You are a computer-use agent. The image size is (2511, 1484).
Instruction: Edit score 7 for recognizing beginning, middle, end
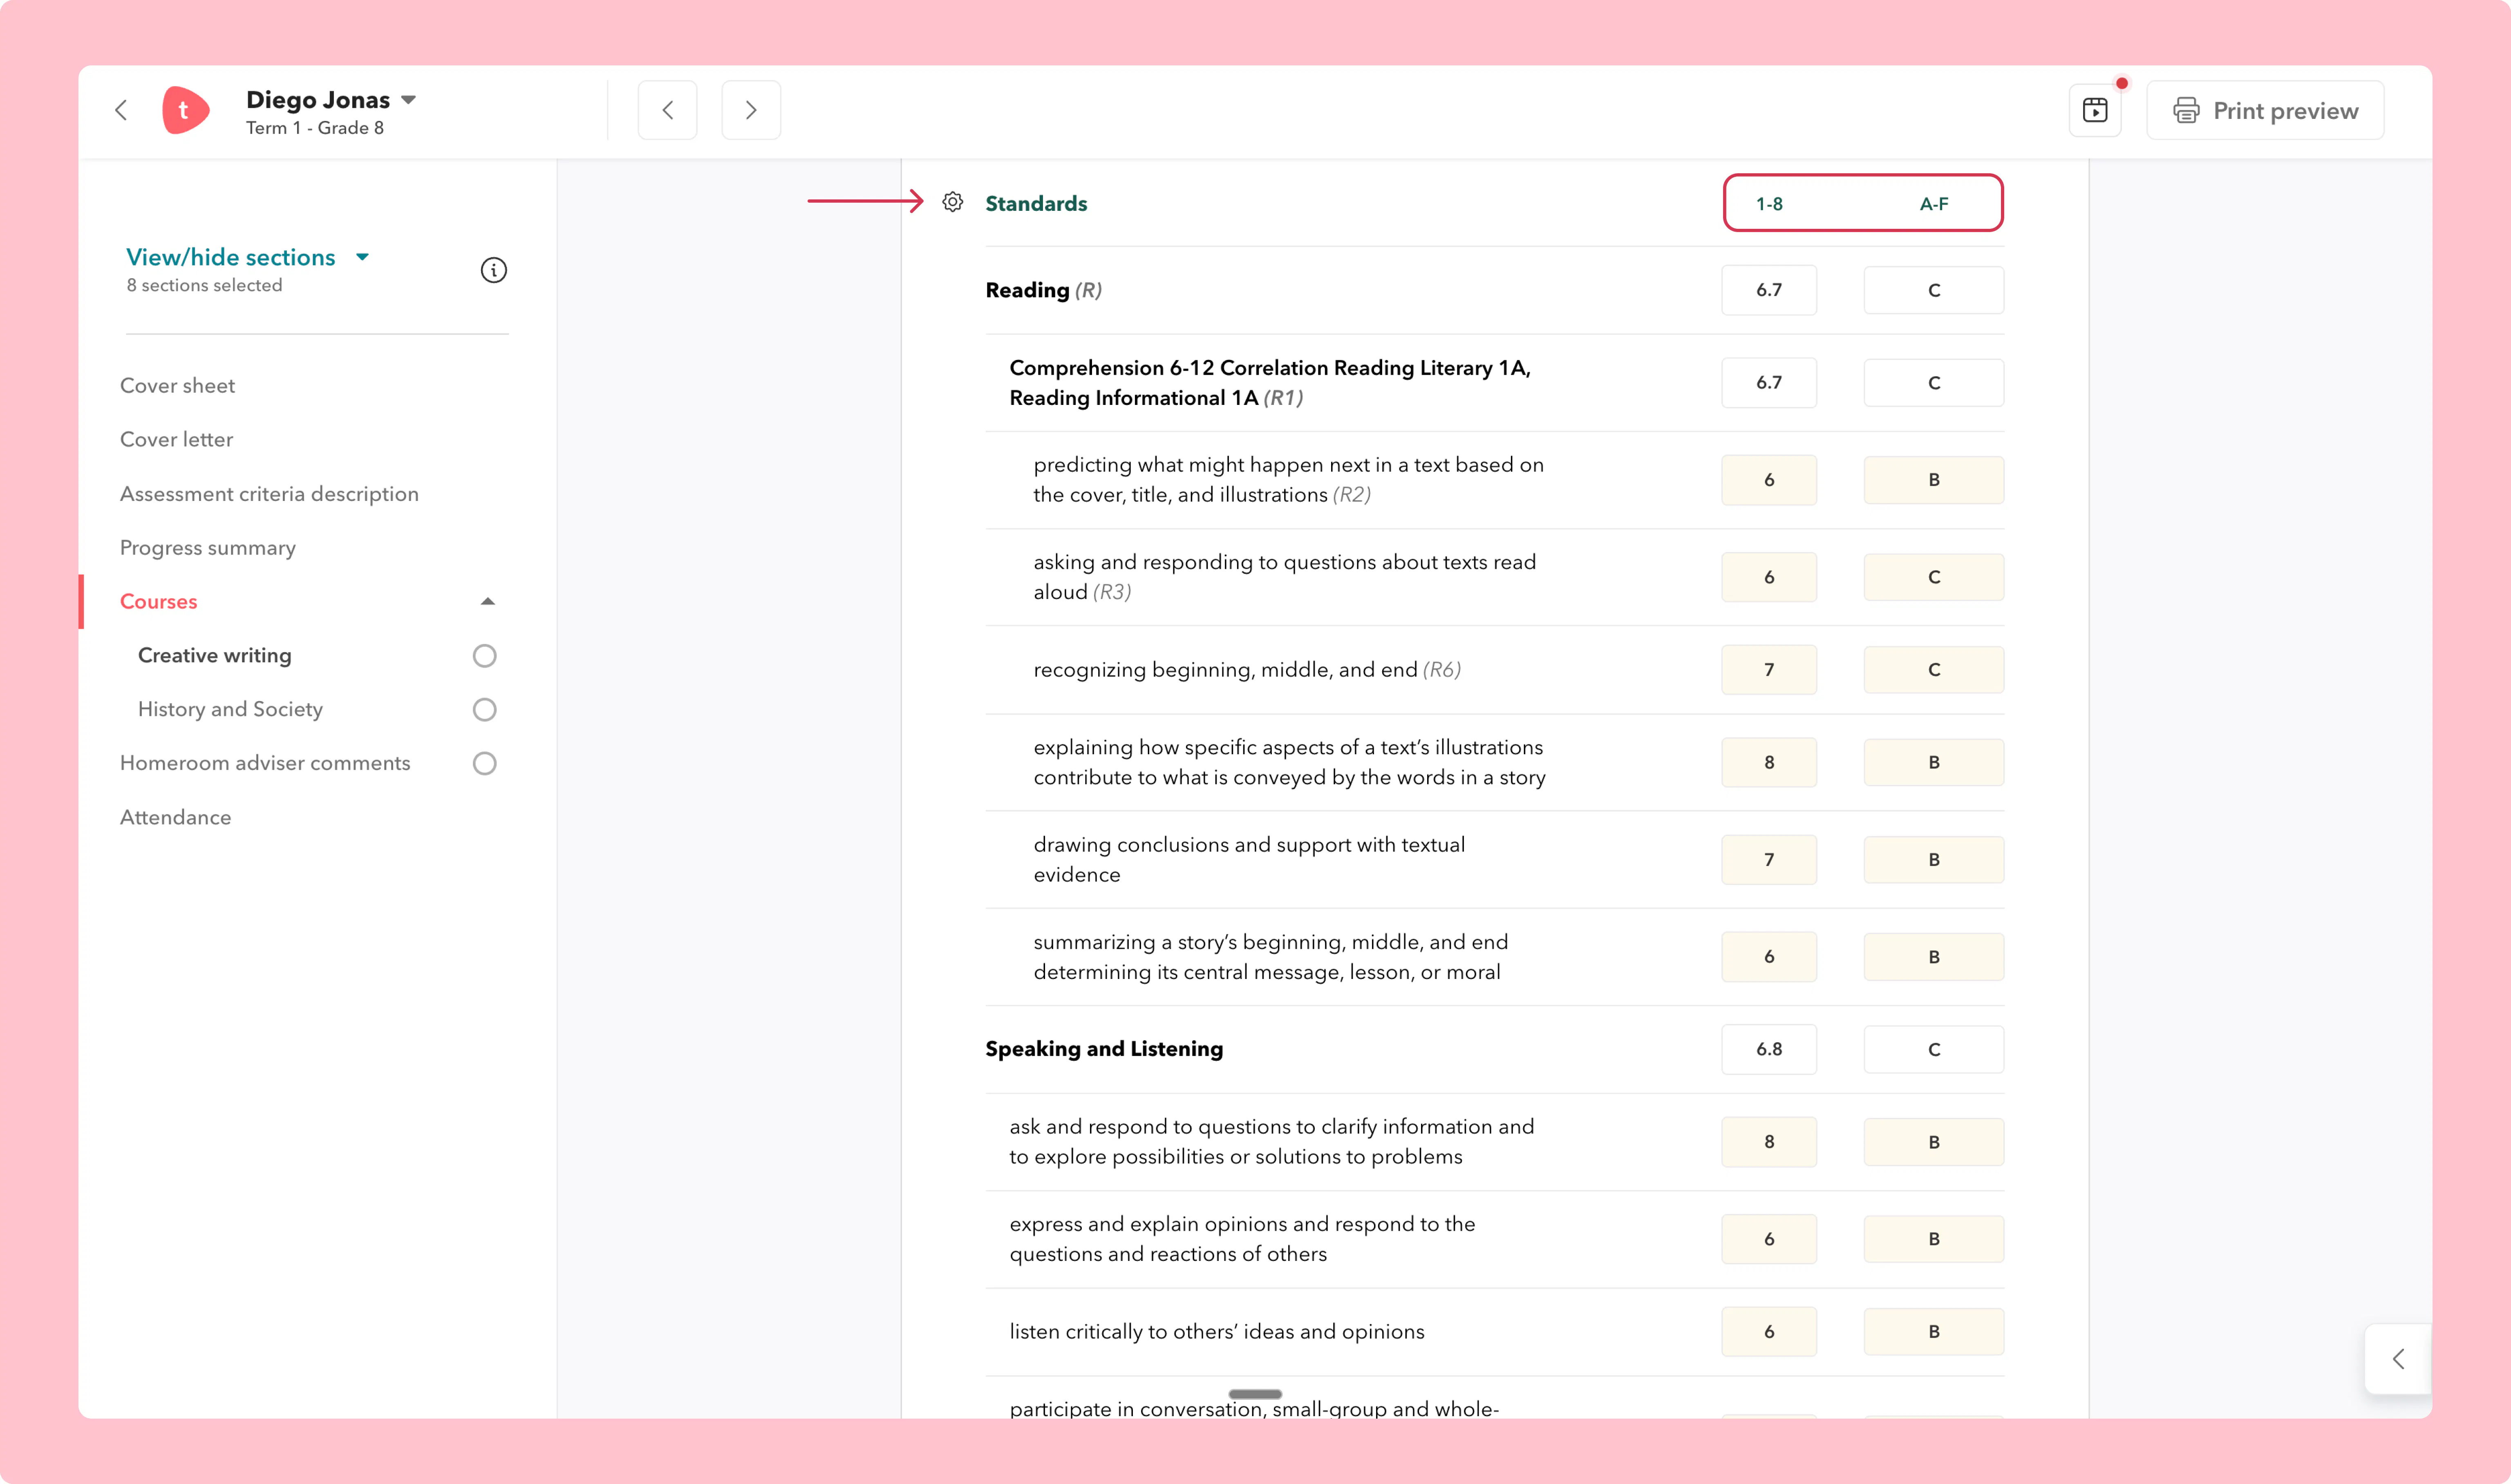(1768, 670)
